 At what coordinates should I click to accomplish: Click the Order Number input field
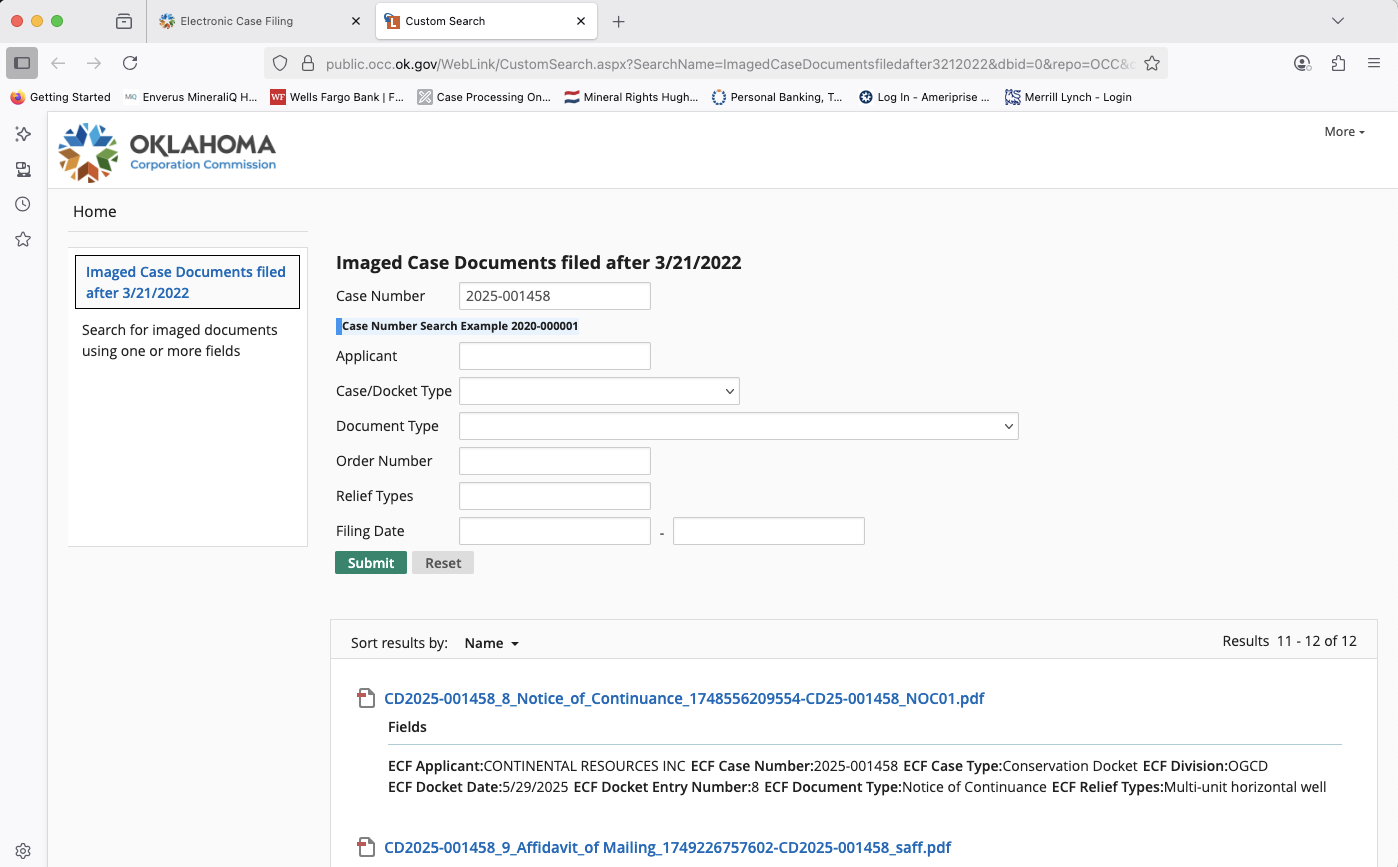point(555,461)
